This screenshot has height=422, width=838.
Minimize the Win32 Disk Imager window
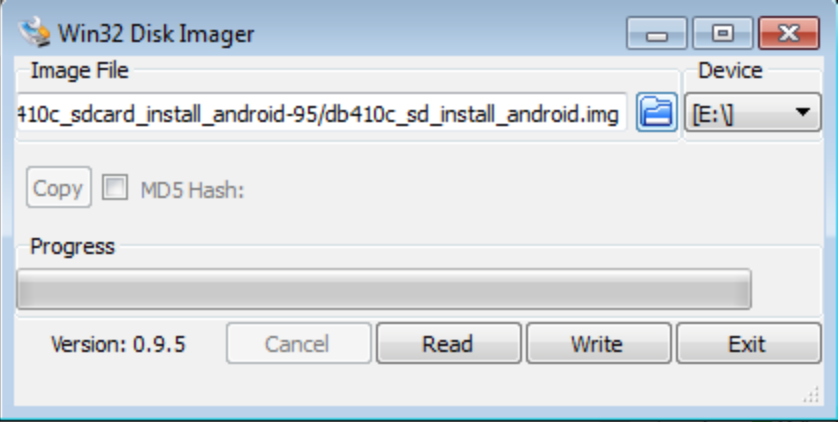click(x=657, y=34)
